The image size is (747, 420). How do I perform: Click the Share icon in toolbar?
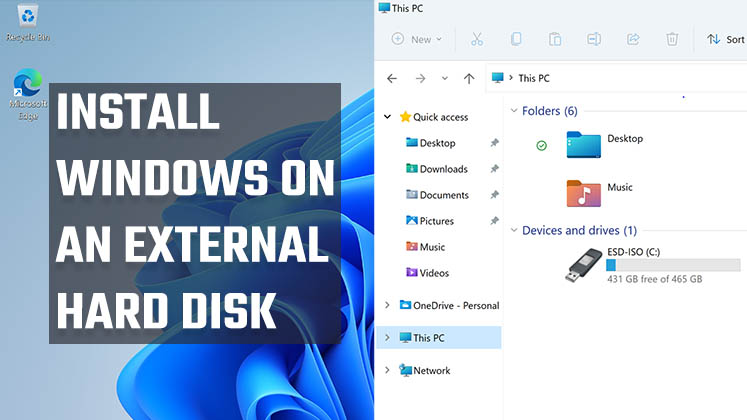tap(633, 39)
